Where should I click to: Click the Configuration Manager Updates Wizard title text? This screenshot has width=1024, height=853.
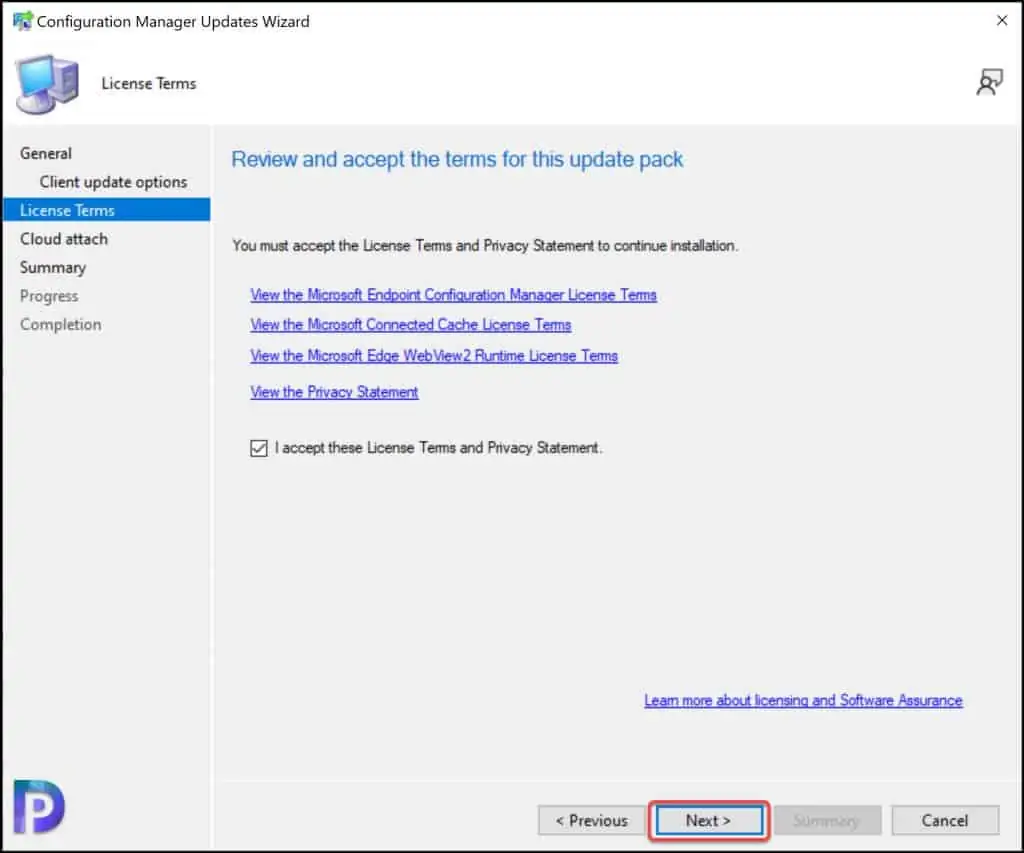click(173, 22)
